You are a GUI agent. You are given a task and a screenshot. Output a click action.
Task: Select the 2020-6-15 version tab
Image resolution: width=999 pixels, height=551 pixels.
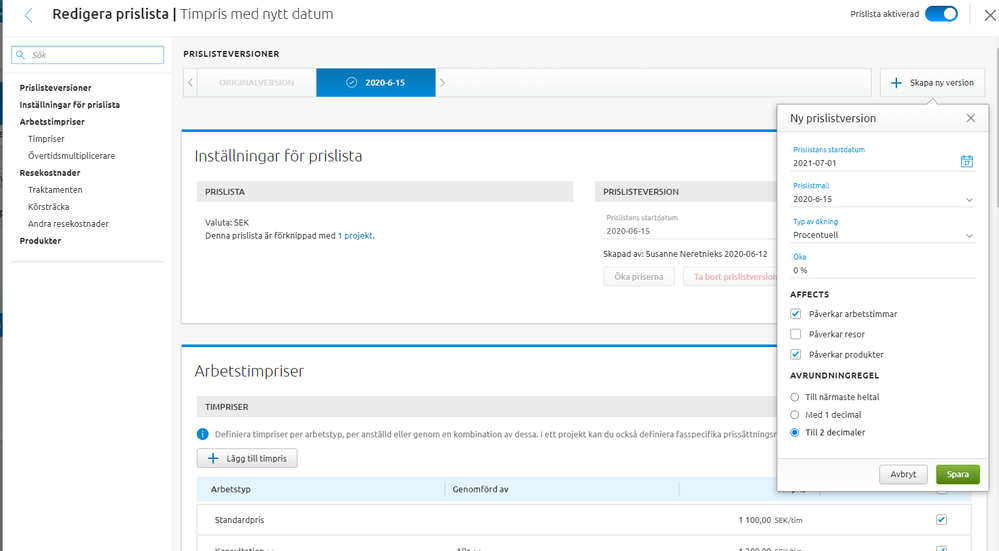(376, 83)
